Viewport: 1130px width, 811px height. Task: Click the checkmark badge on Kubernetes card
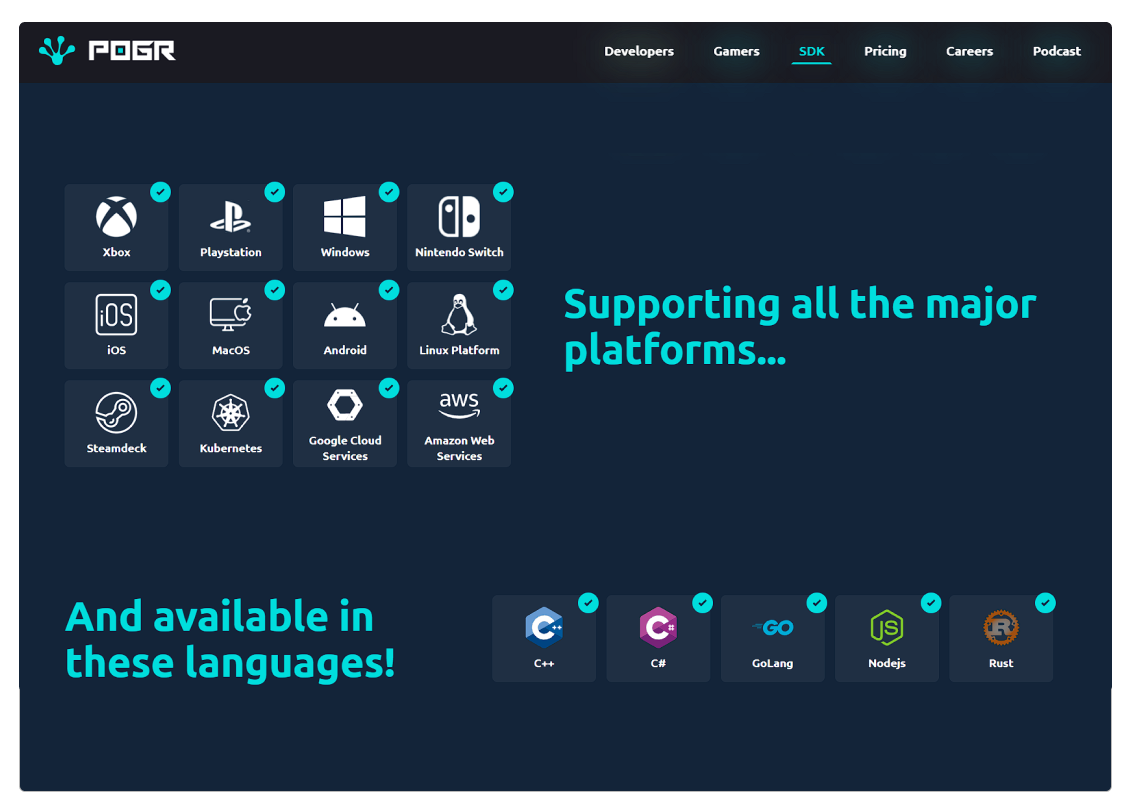(x=275, y=388)
